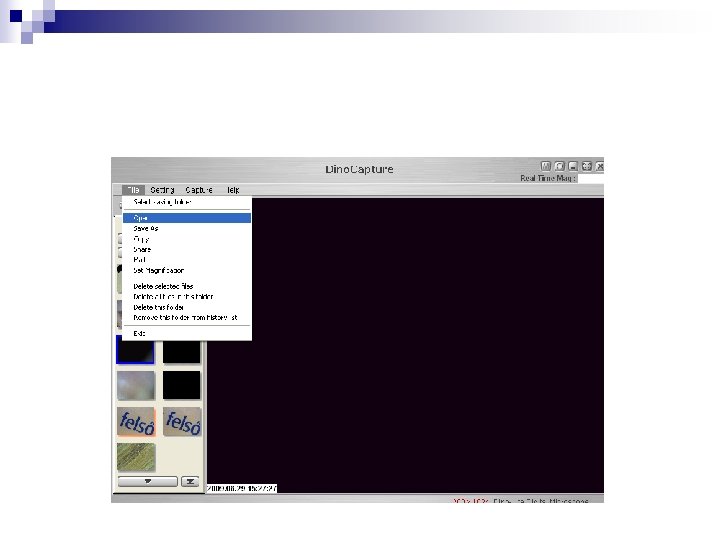Click the highlighted Open menu entry
Screen dimensions: 720x540
tap(187, 218)
